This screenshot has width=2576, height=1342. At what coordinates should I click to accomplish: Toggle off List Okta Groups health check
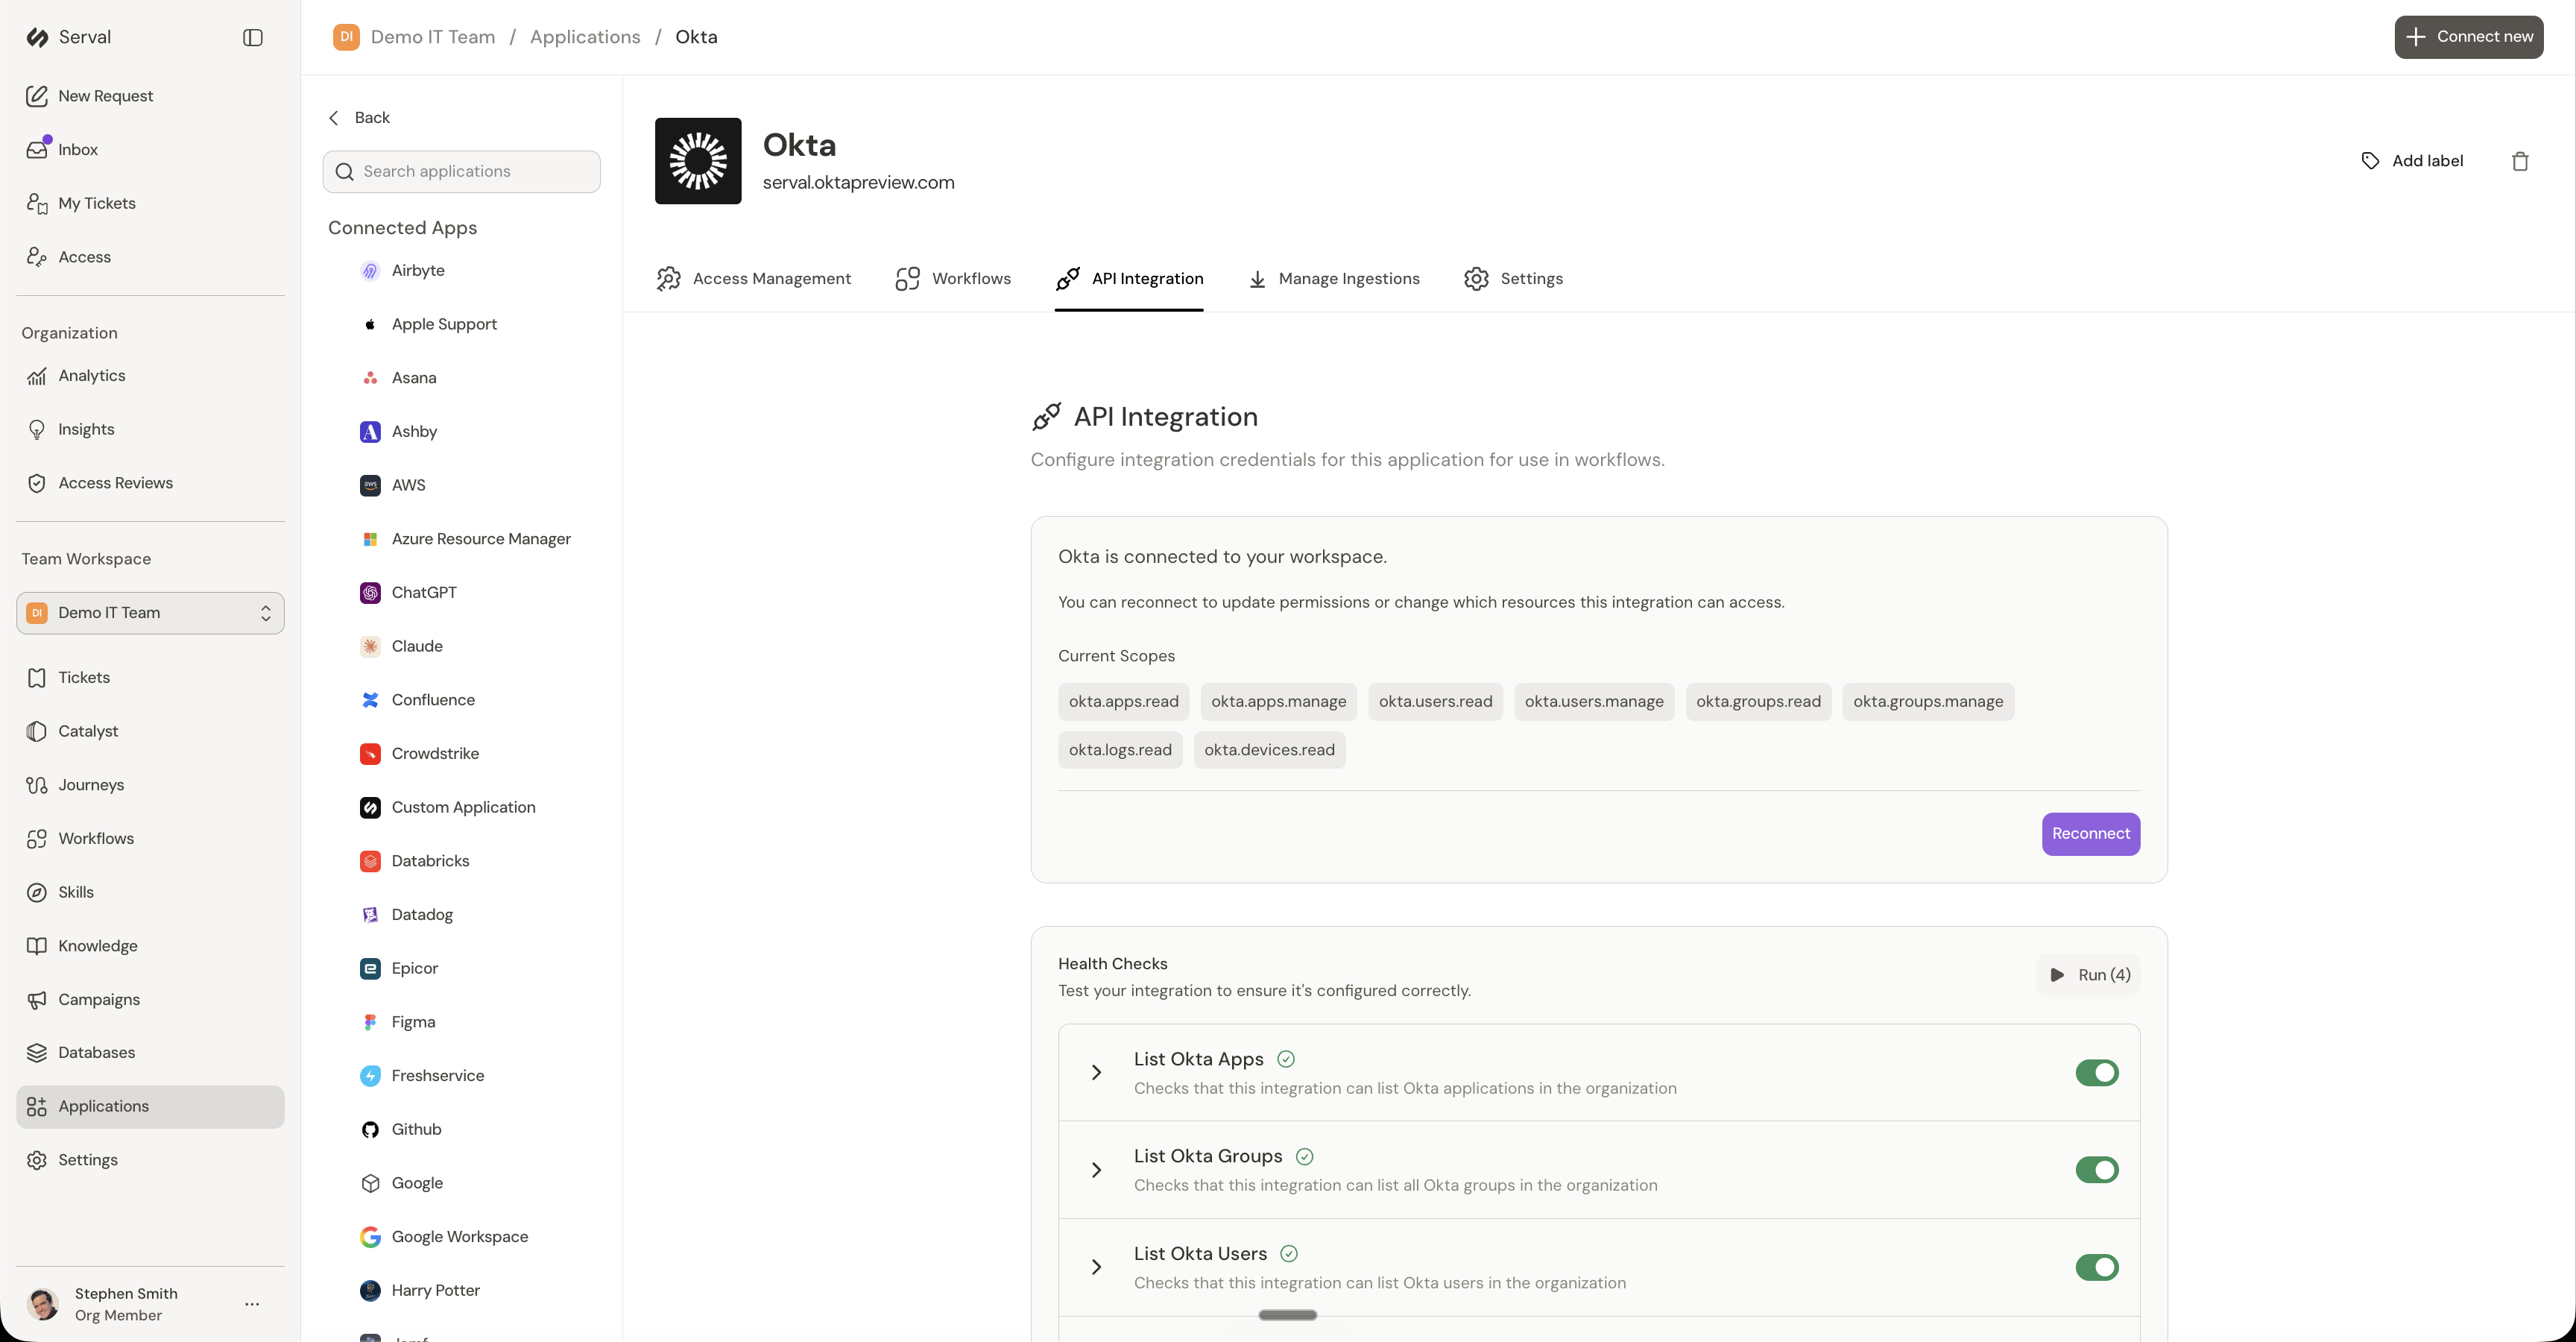tap(2097, 1170)
